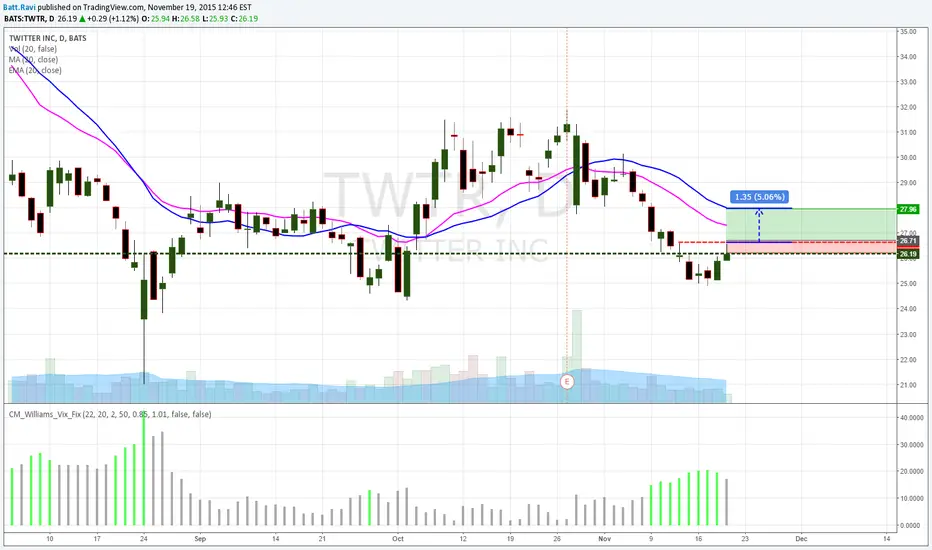Click the Sep label on time axis
The height and width of the screenshot is (550, 932).
pyautogui.click(x=200, y=539)
